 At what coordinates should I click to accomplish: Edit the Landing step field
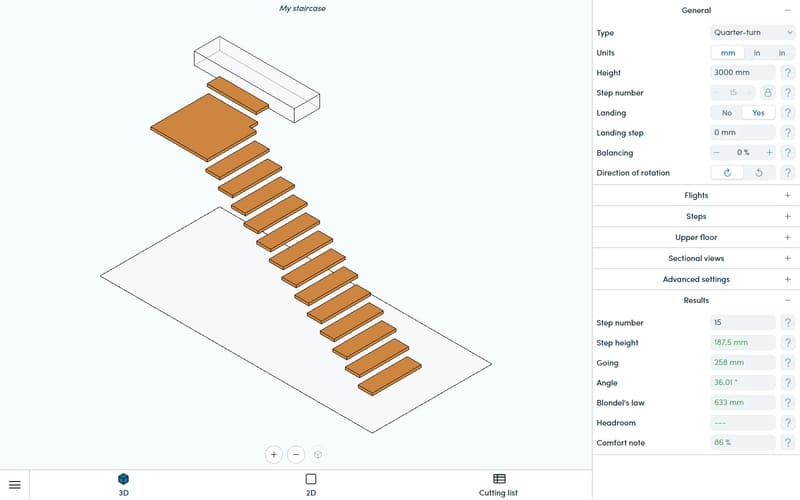[742, 133]
